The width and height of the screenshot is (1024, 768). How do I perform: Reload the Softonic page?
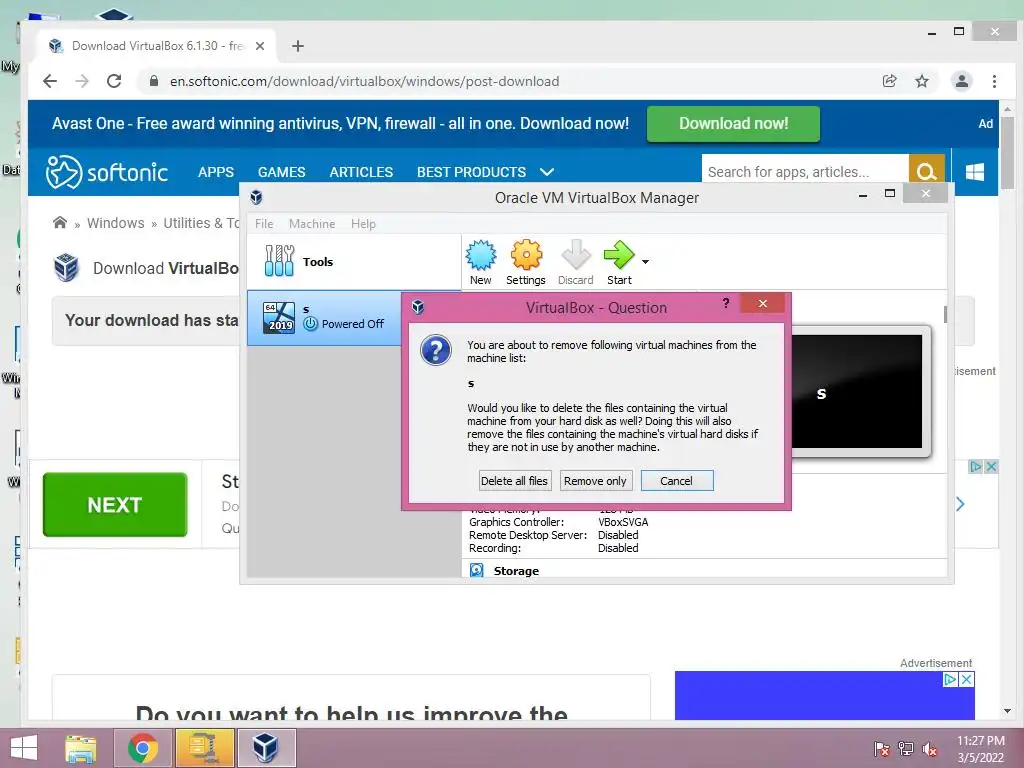[114, 81]
